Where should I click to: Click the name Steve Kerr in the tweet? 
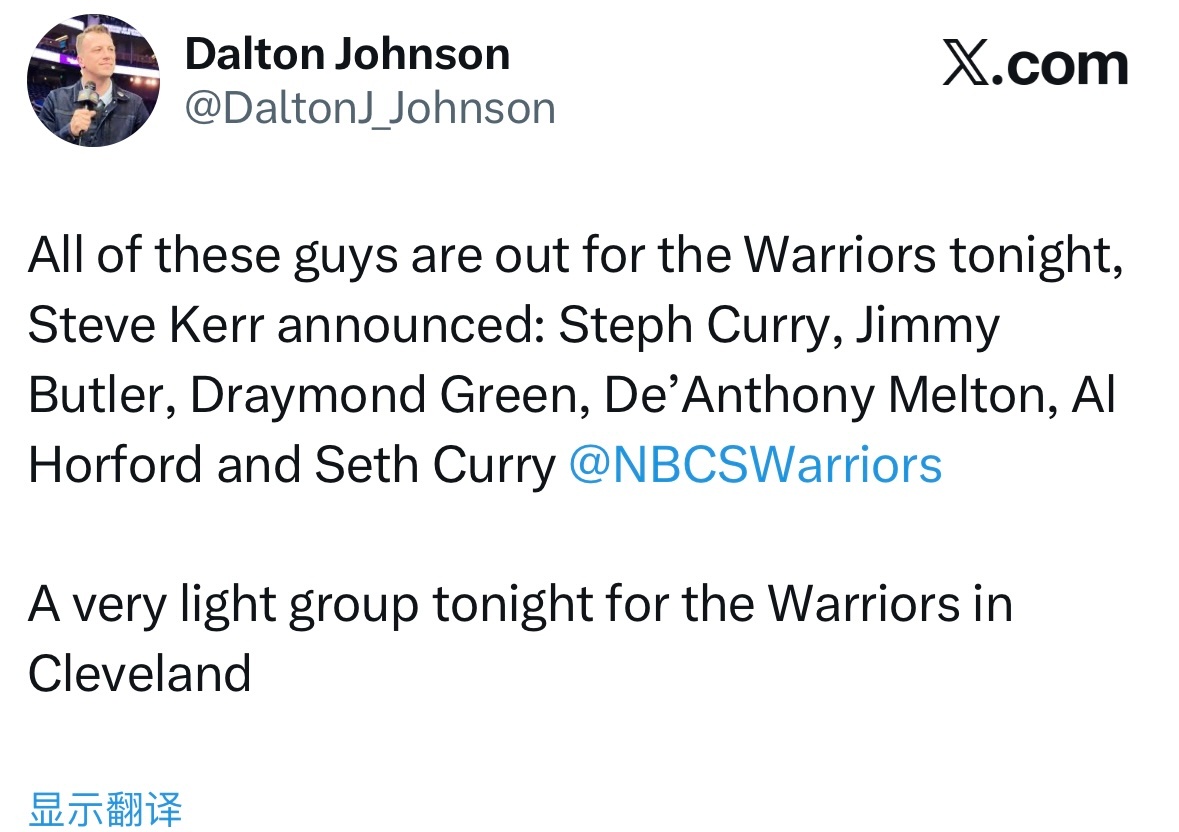pyautogui.click(x=146, y=327)
